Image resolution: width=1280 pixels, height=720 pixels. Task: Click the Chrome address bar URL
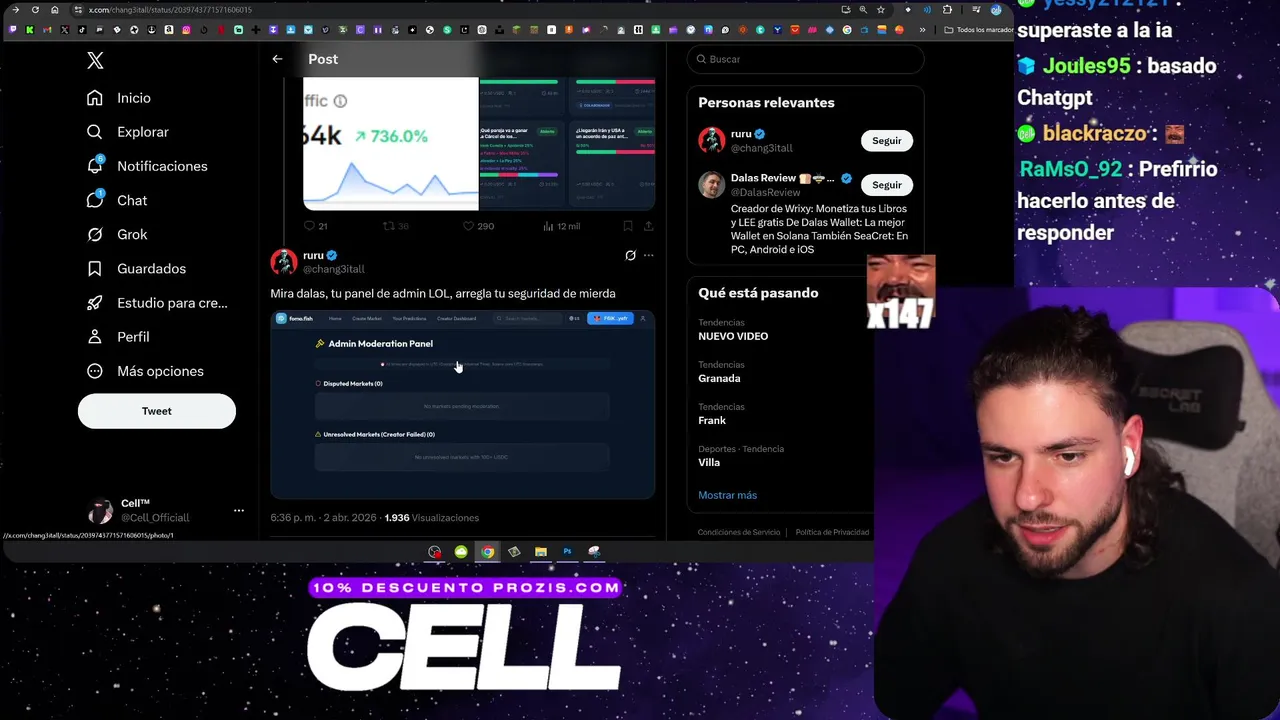(x=170, y=10)
